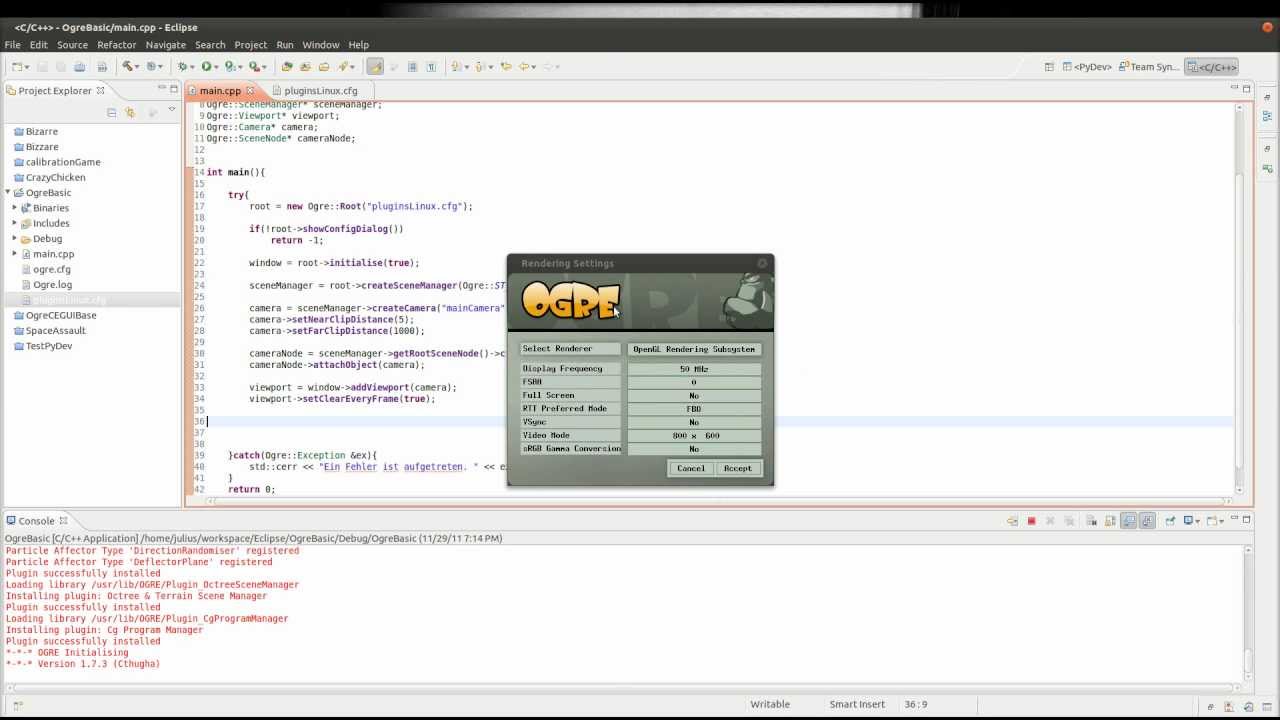
Task: Select the OgreCEGUIBase project
Action: [x=61, y=315]
